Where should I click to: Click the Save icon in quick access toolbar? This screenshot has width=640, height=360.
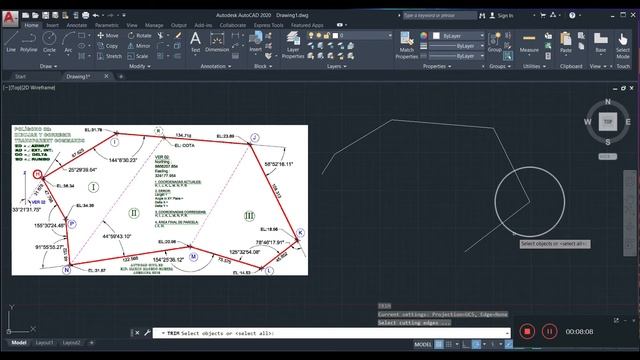pos(45,16)
